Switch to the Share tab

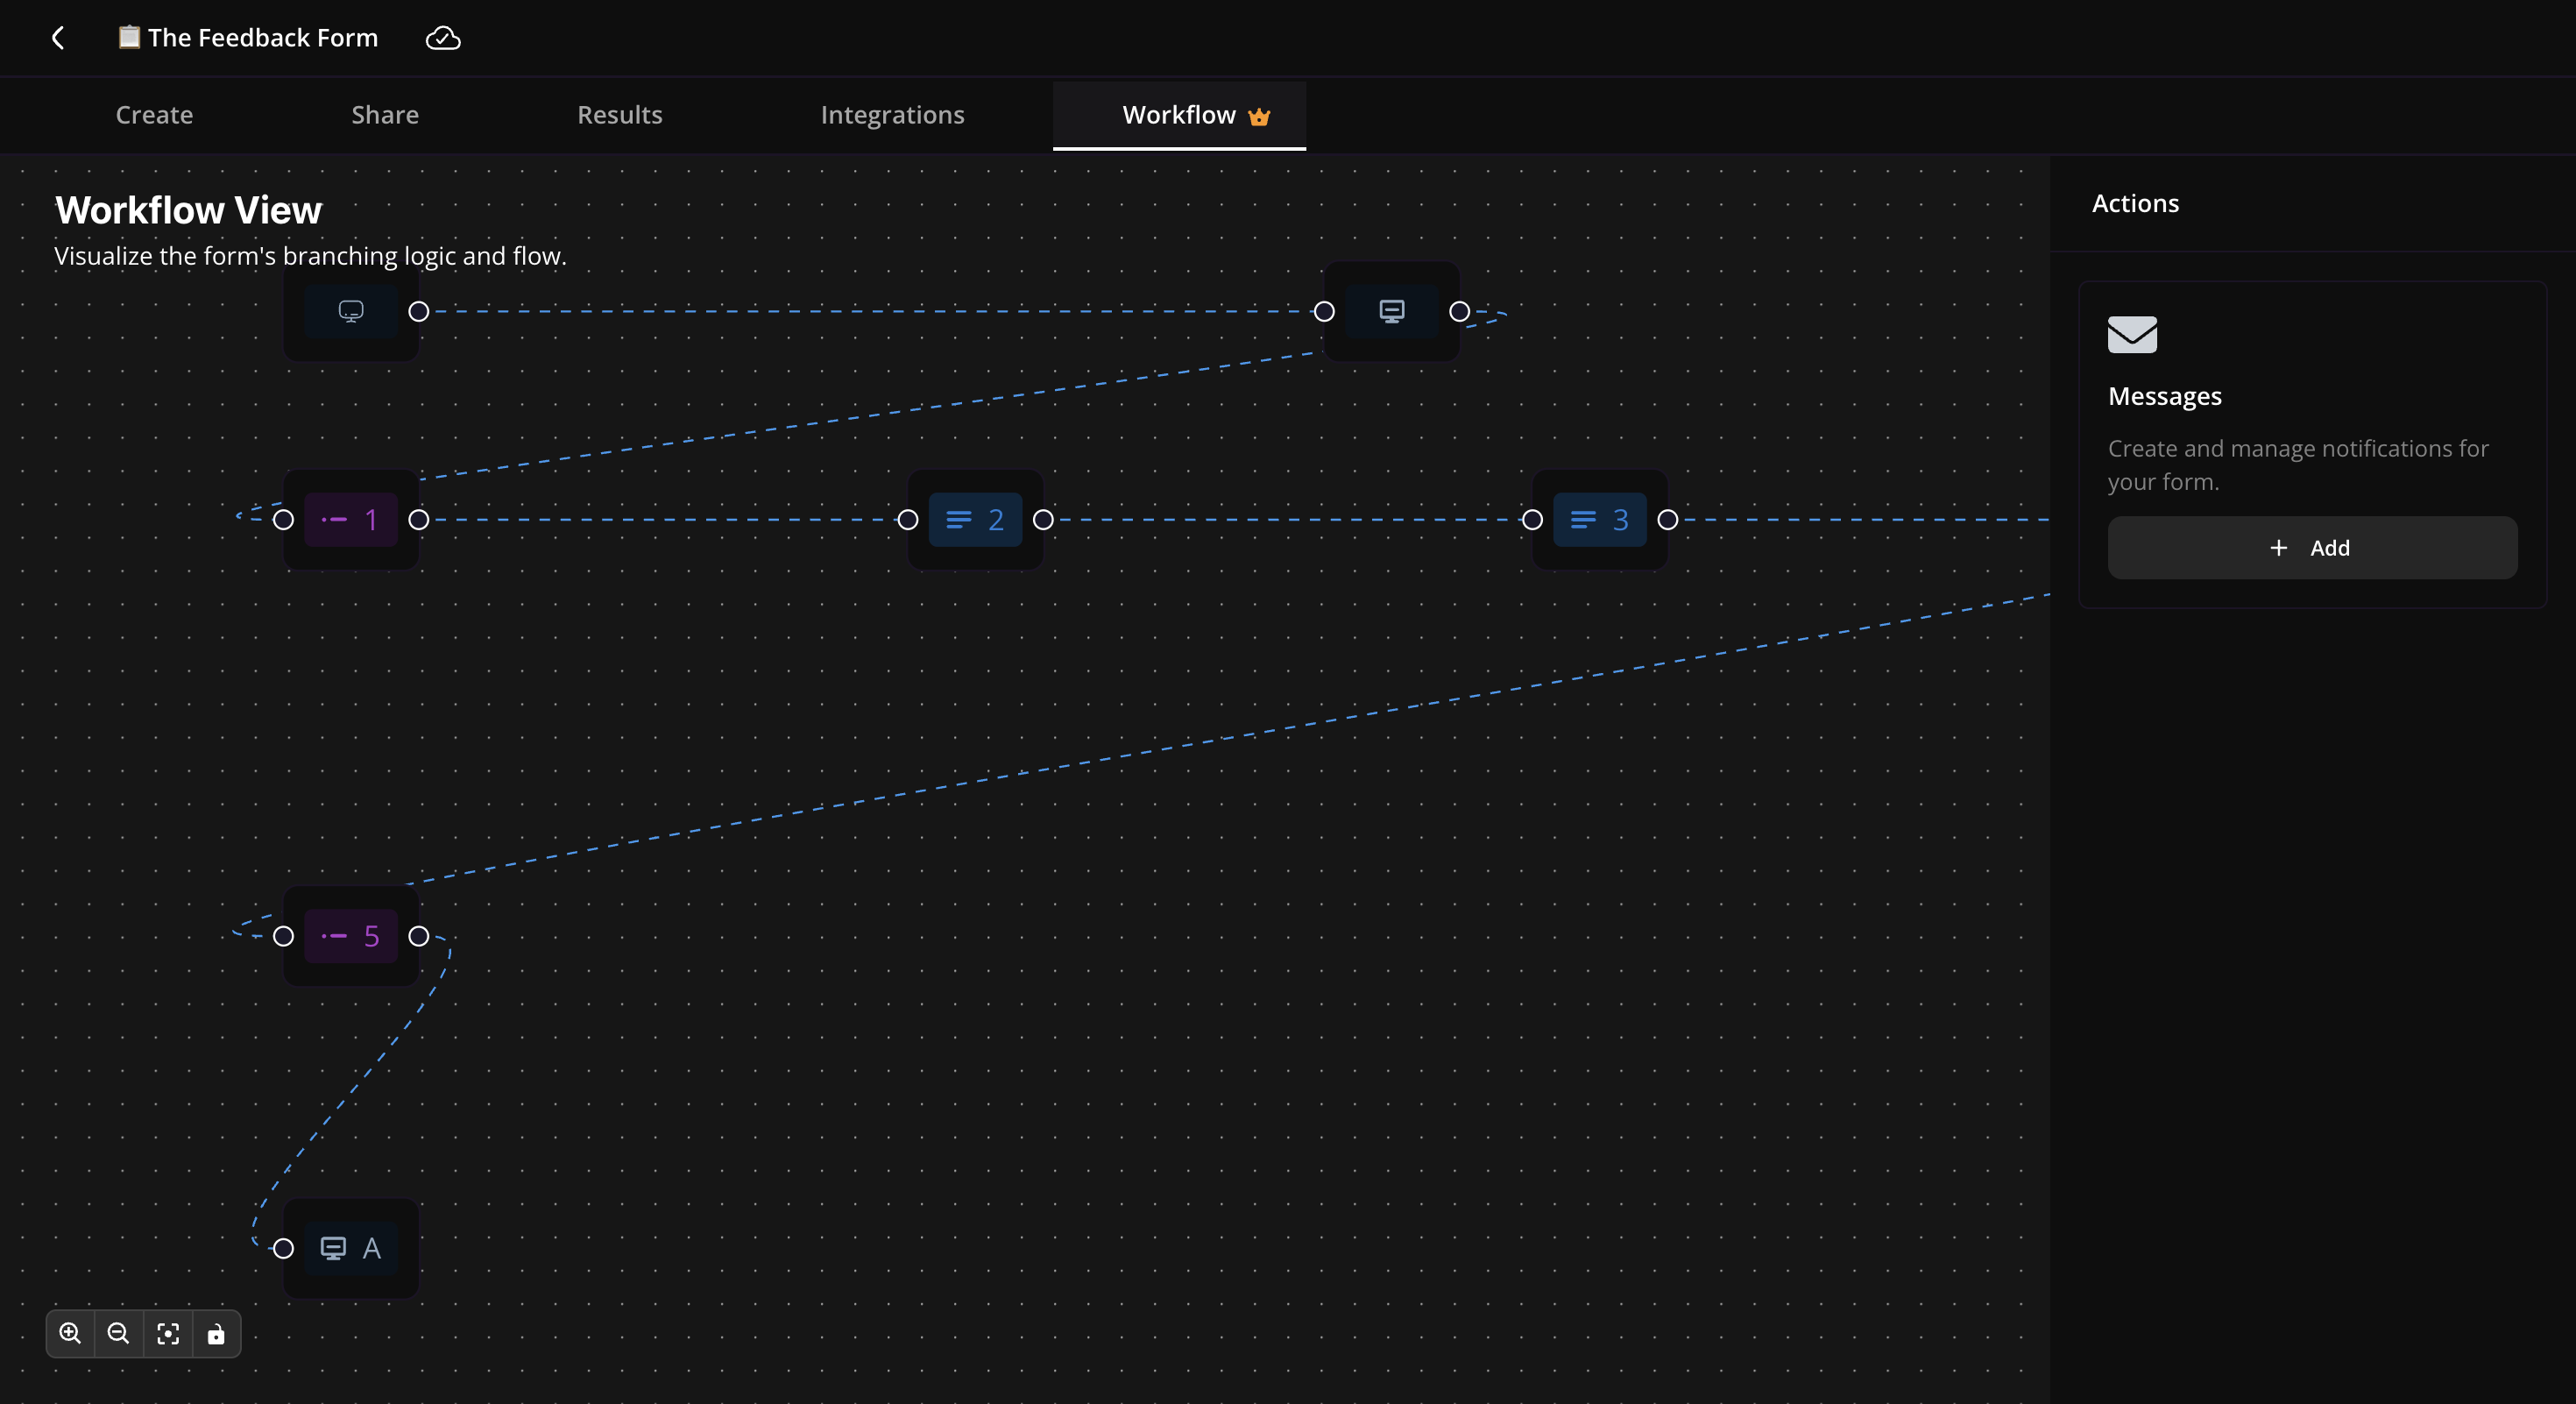[x=385, y=115]
